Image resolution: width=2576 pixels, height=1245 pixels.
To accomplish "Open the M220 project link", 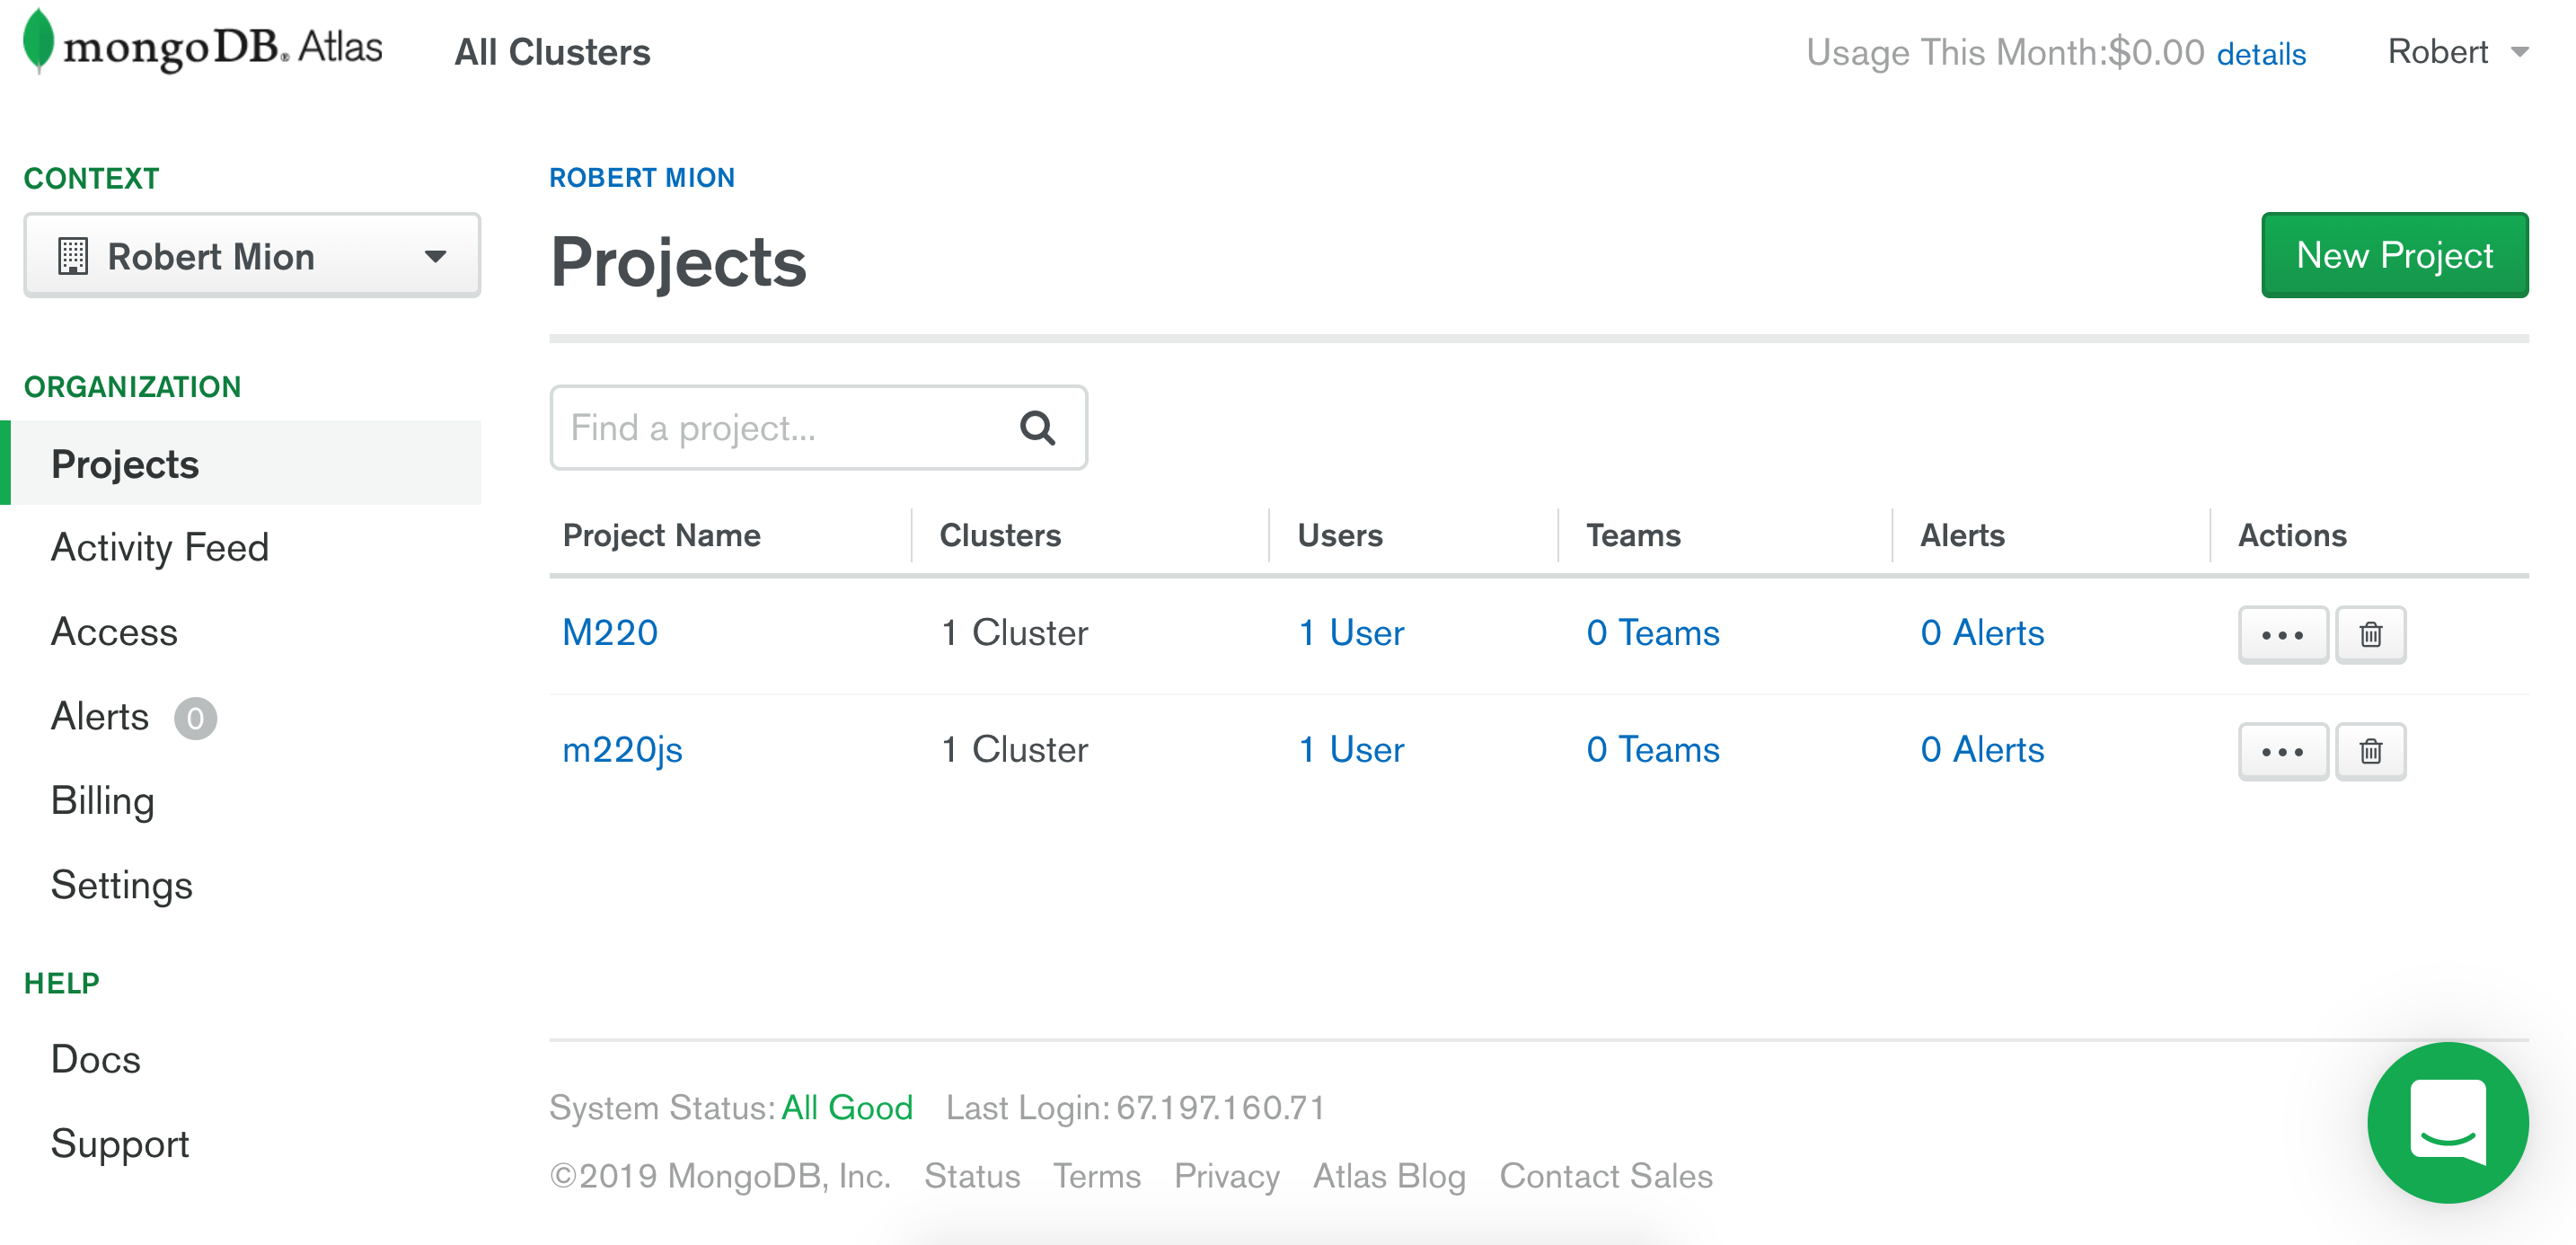I will coord(609,633).
